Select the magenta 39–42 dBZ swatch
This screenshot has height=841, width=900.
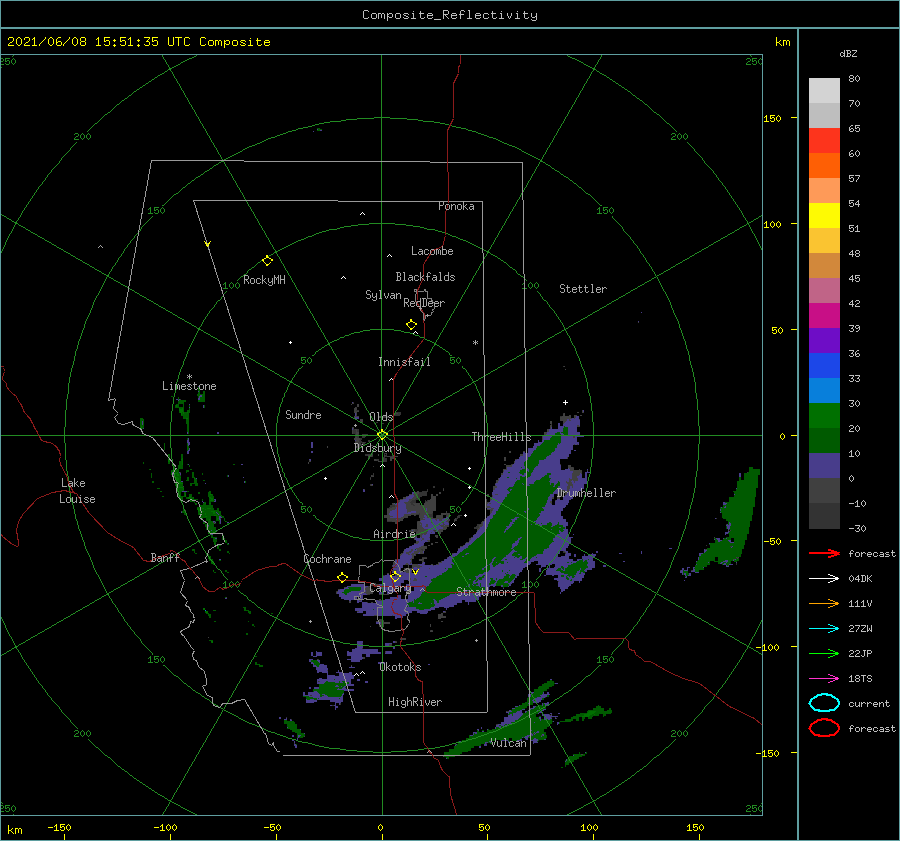824,316
